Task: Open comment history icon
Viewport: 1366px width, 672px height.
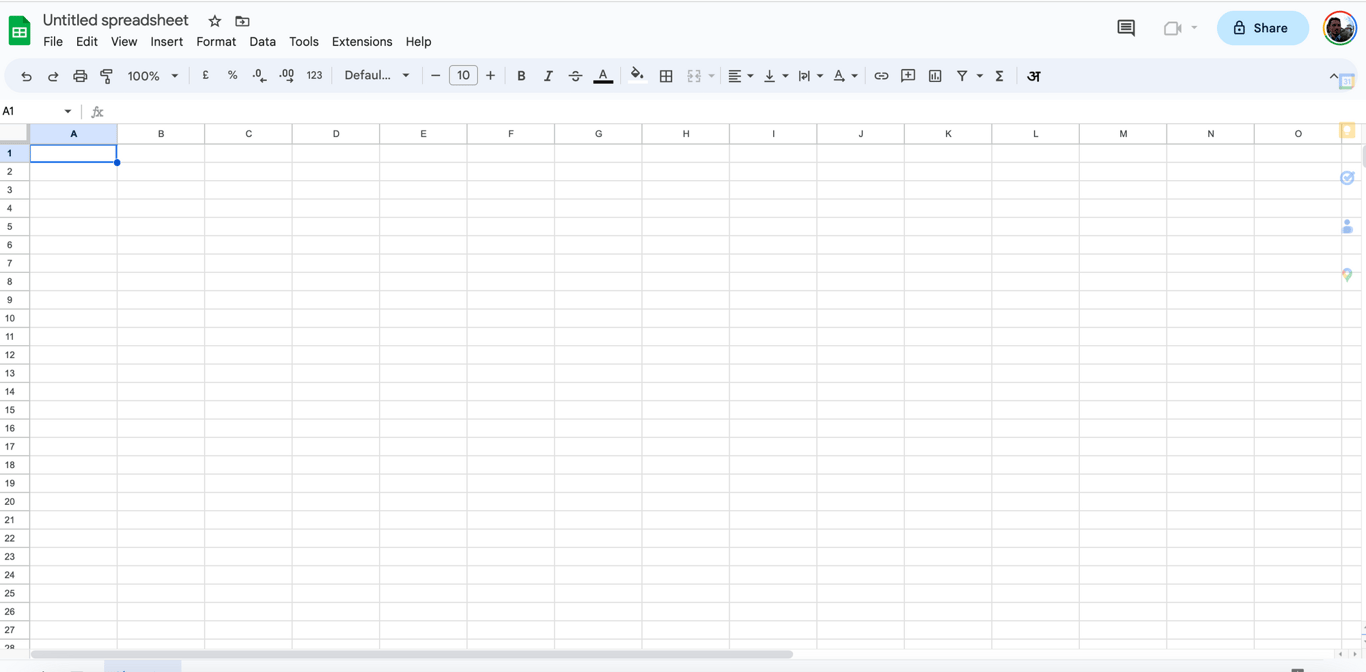Action: pos(1126,28)
